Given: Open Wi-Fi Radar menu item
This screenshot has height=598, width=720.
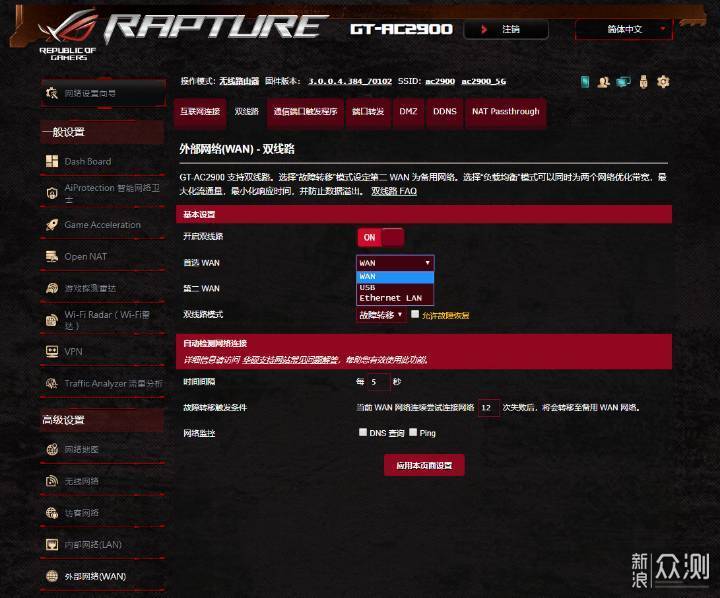Looking at the screenshot, I should (102, 320).
